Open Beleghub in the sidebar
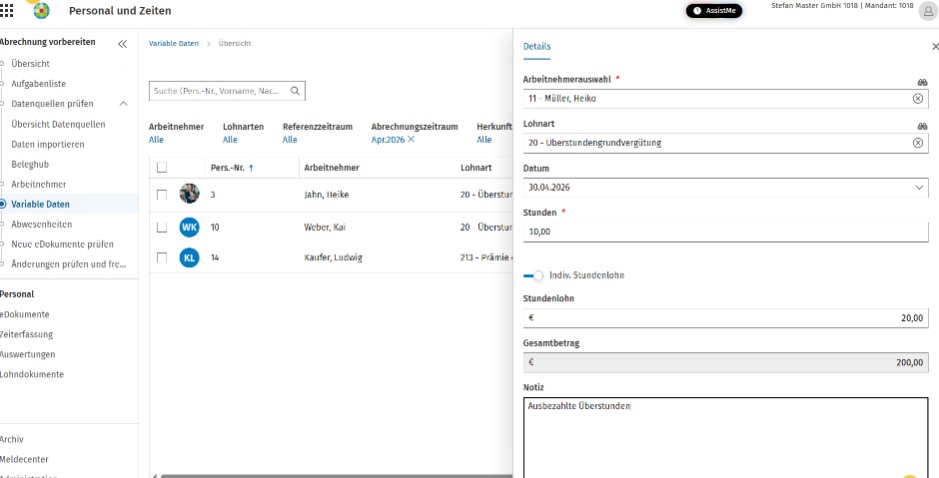The width and height of the screenshot is (939, 478). 30,164
